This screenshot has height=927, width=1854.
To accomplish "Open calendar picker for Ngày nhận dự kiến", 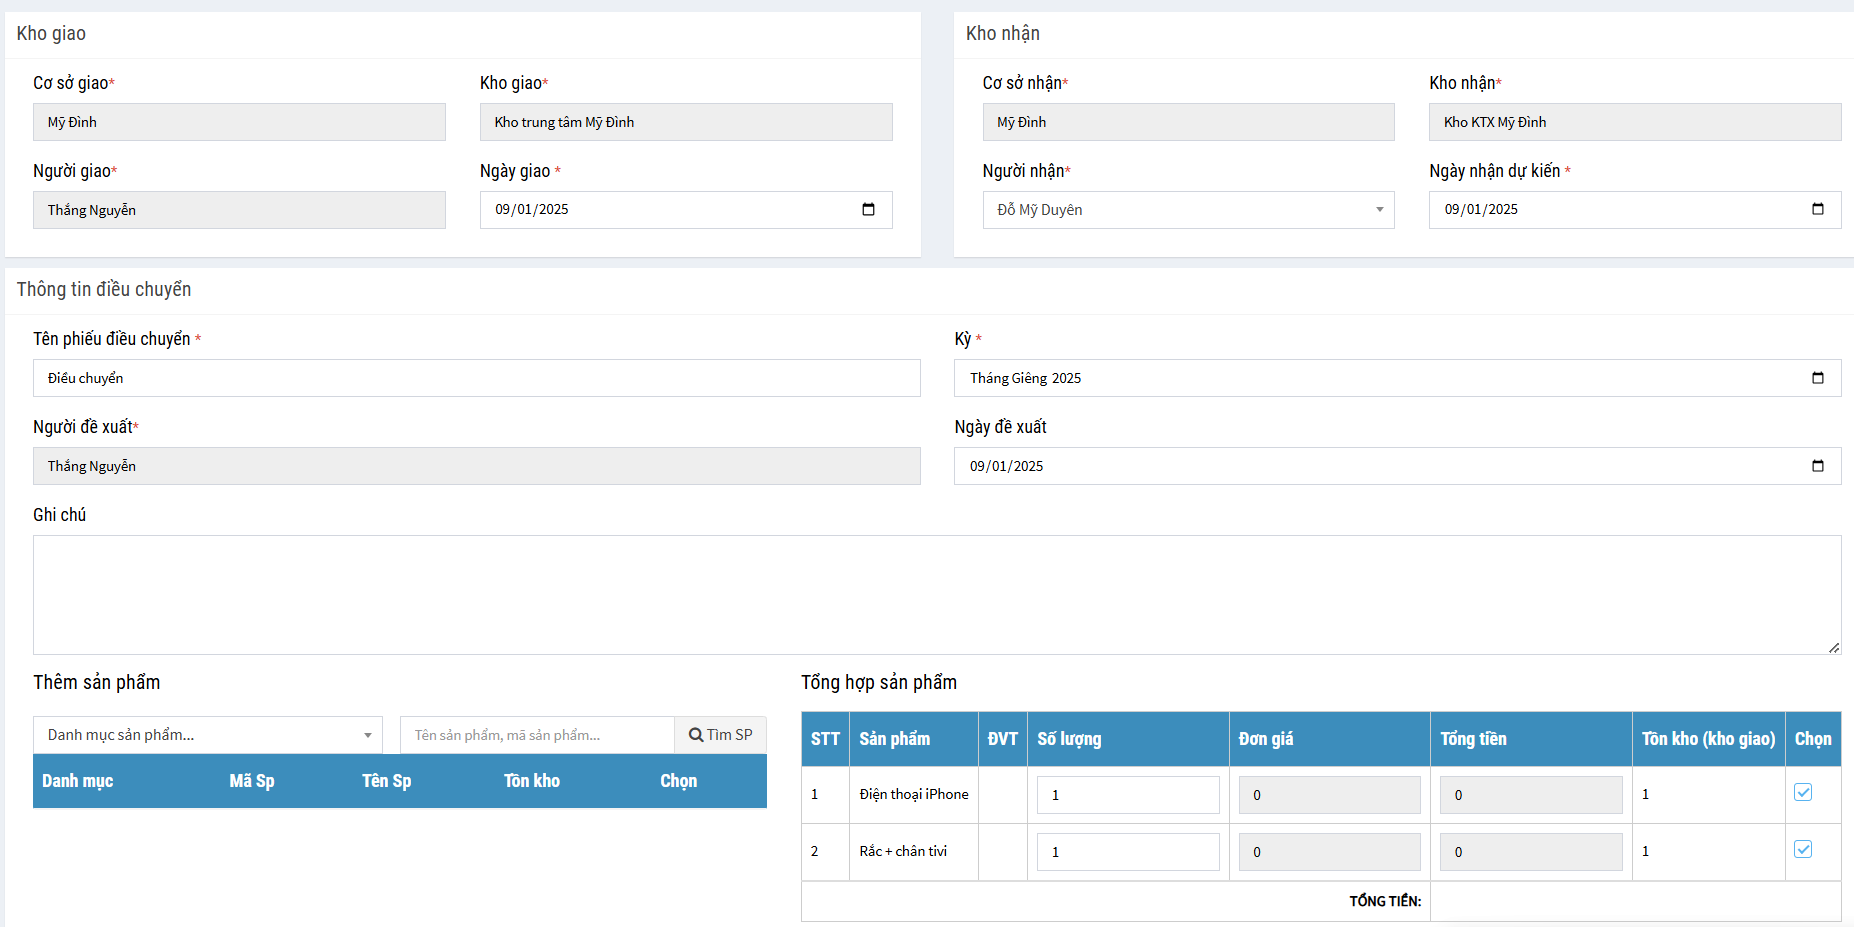I will [1817, 209].
